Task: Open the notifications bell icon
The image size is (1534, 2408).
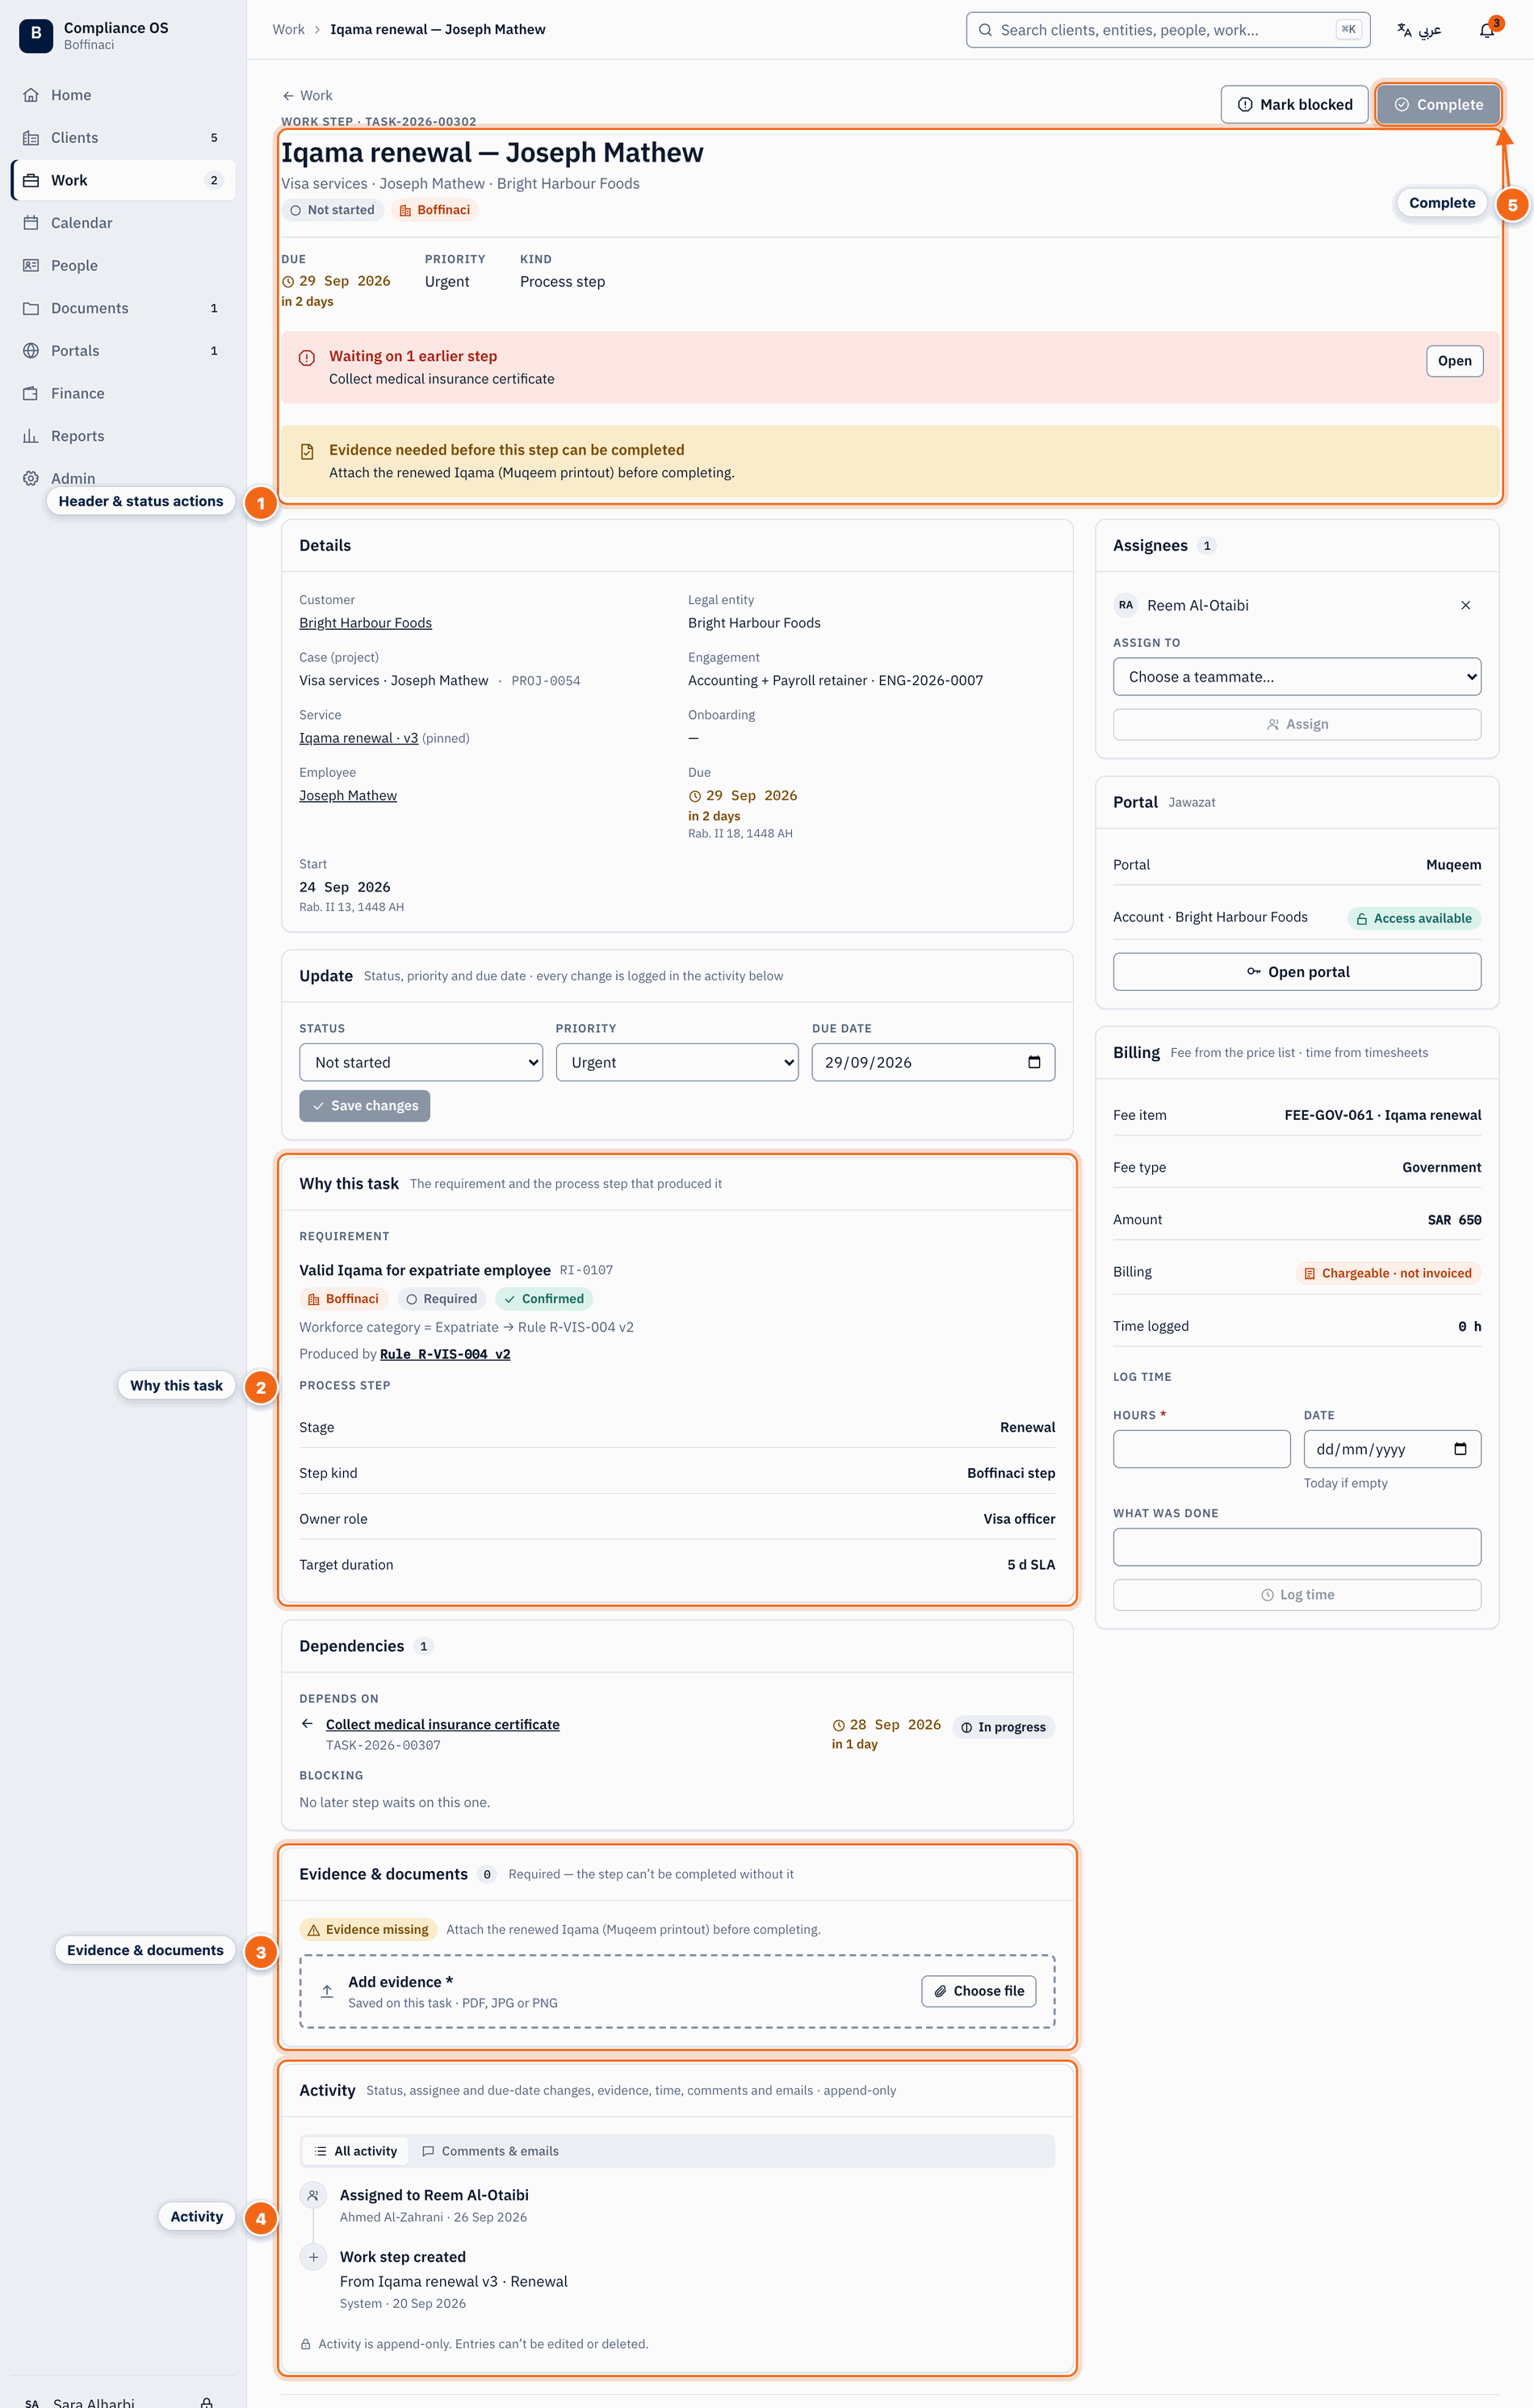Action: [x=1487, y=30]
